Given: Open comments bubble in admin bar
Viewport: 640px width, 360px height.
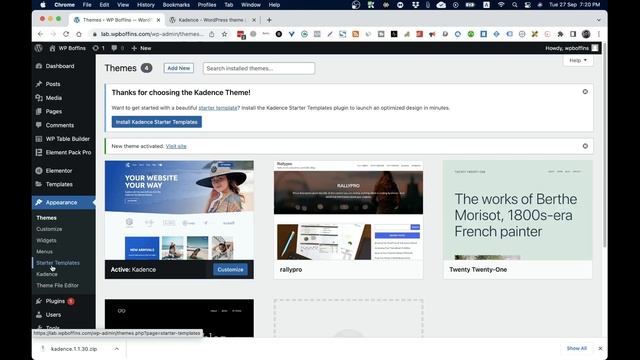Looking at the screenshot, I should [118, 48].
